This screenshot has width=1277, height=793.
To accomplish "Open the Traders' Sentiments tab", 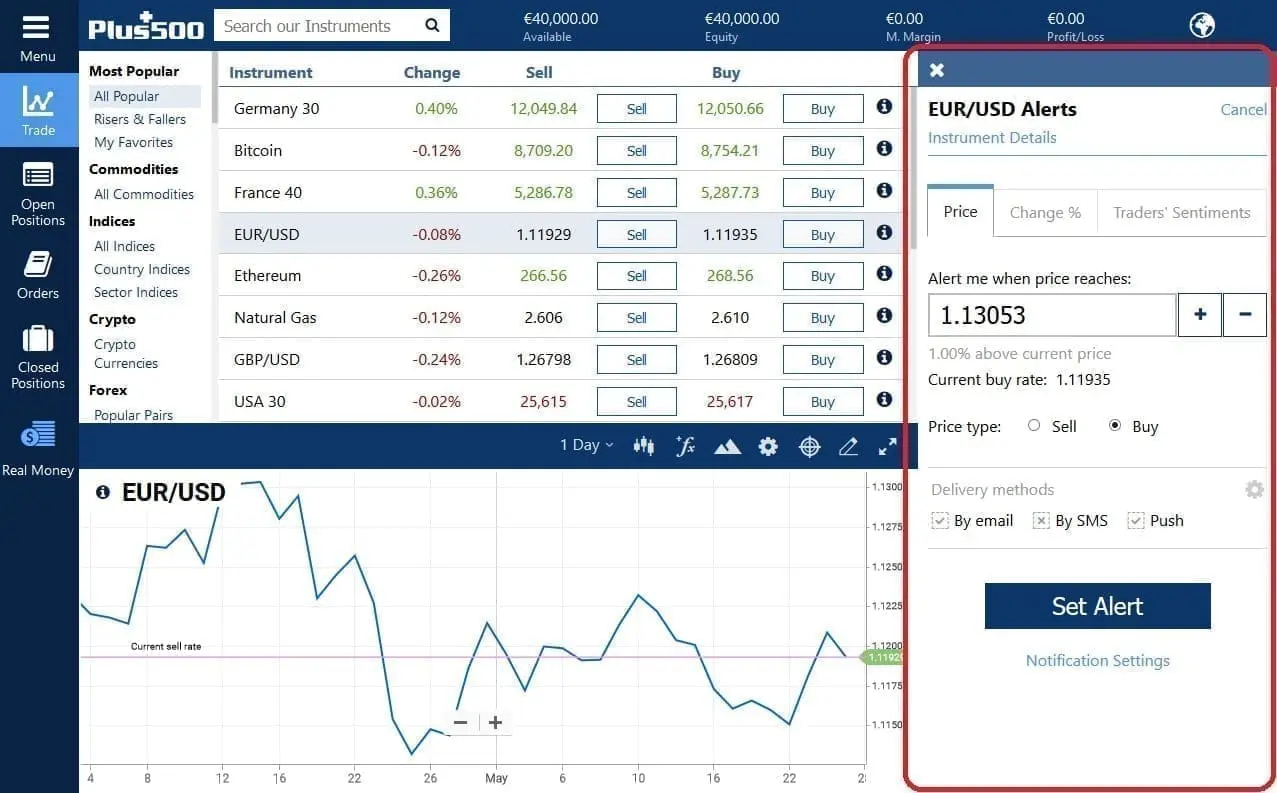I will click(x=1182, y=212).
